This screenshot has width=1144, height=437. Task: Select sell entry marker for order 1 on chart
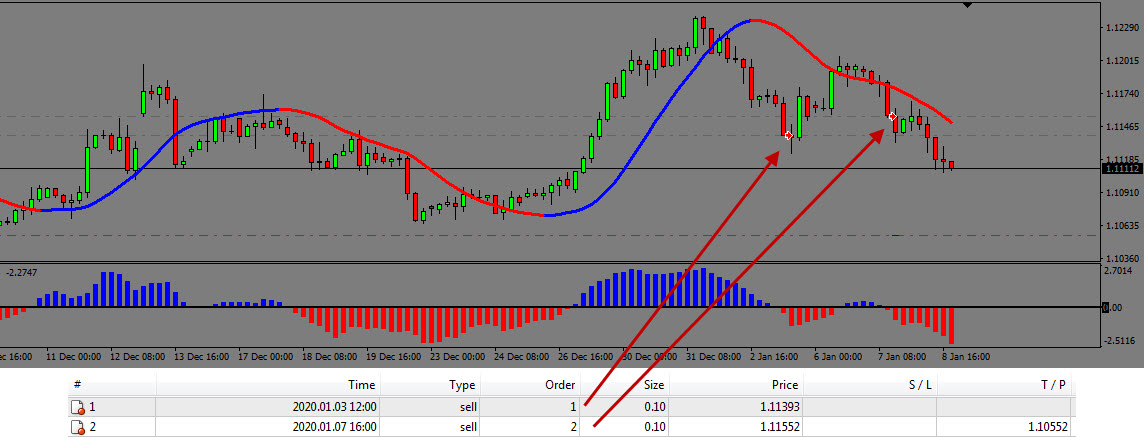pos(788,135)
